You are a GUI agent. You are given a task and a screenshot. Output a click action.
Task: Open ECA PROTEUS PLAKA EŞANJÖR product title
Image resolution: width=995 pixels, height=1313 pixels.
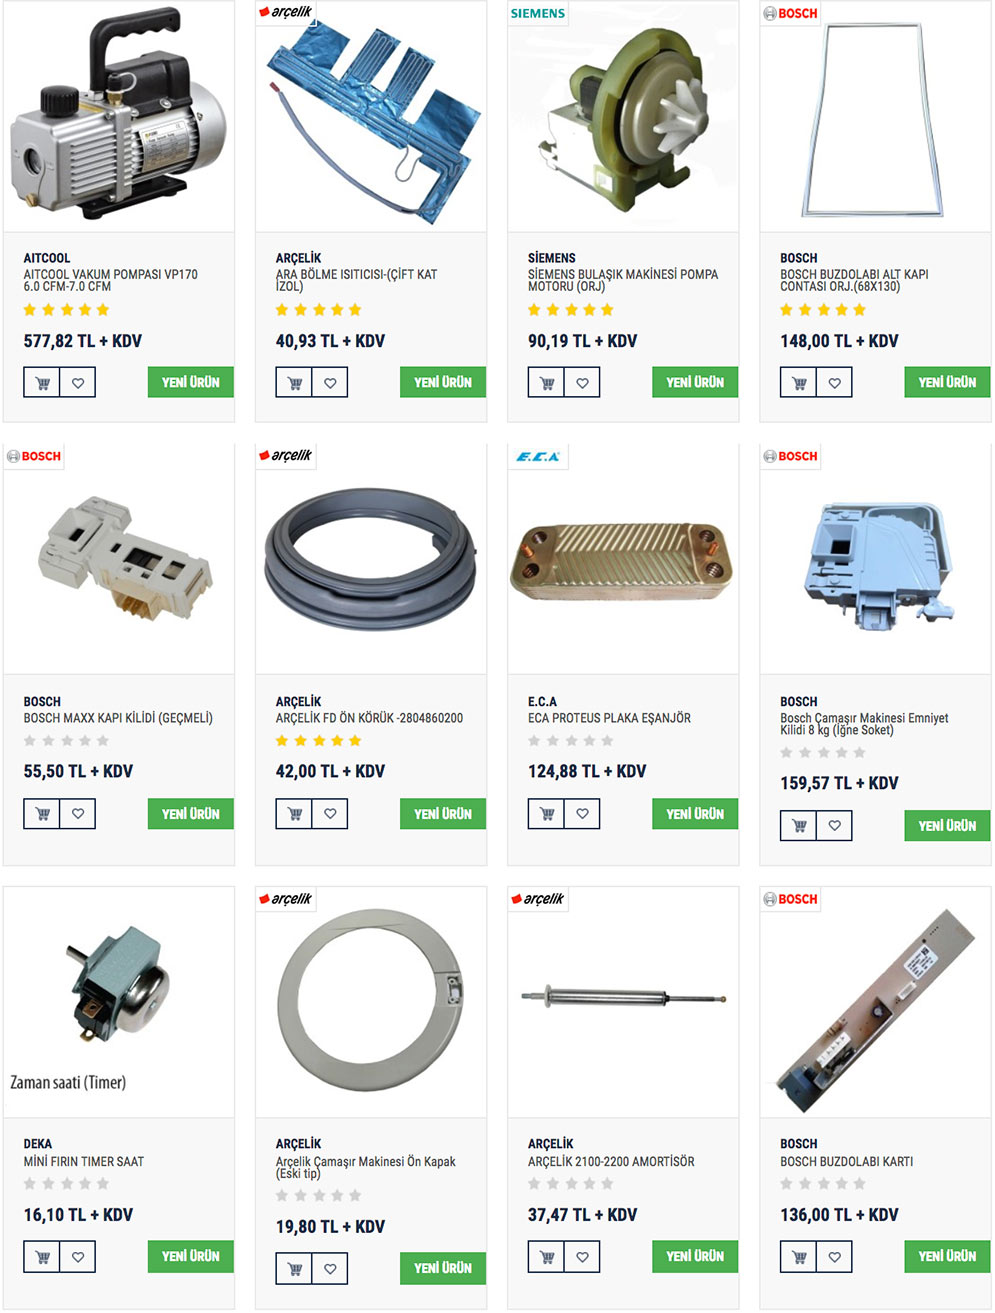(609, 718)
